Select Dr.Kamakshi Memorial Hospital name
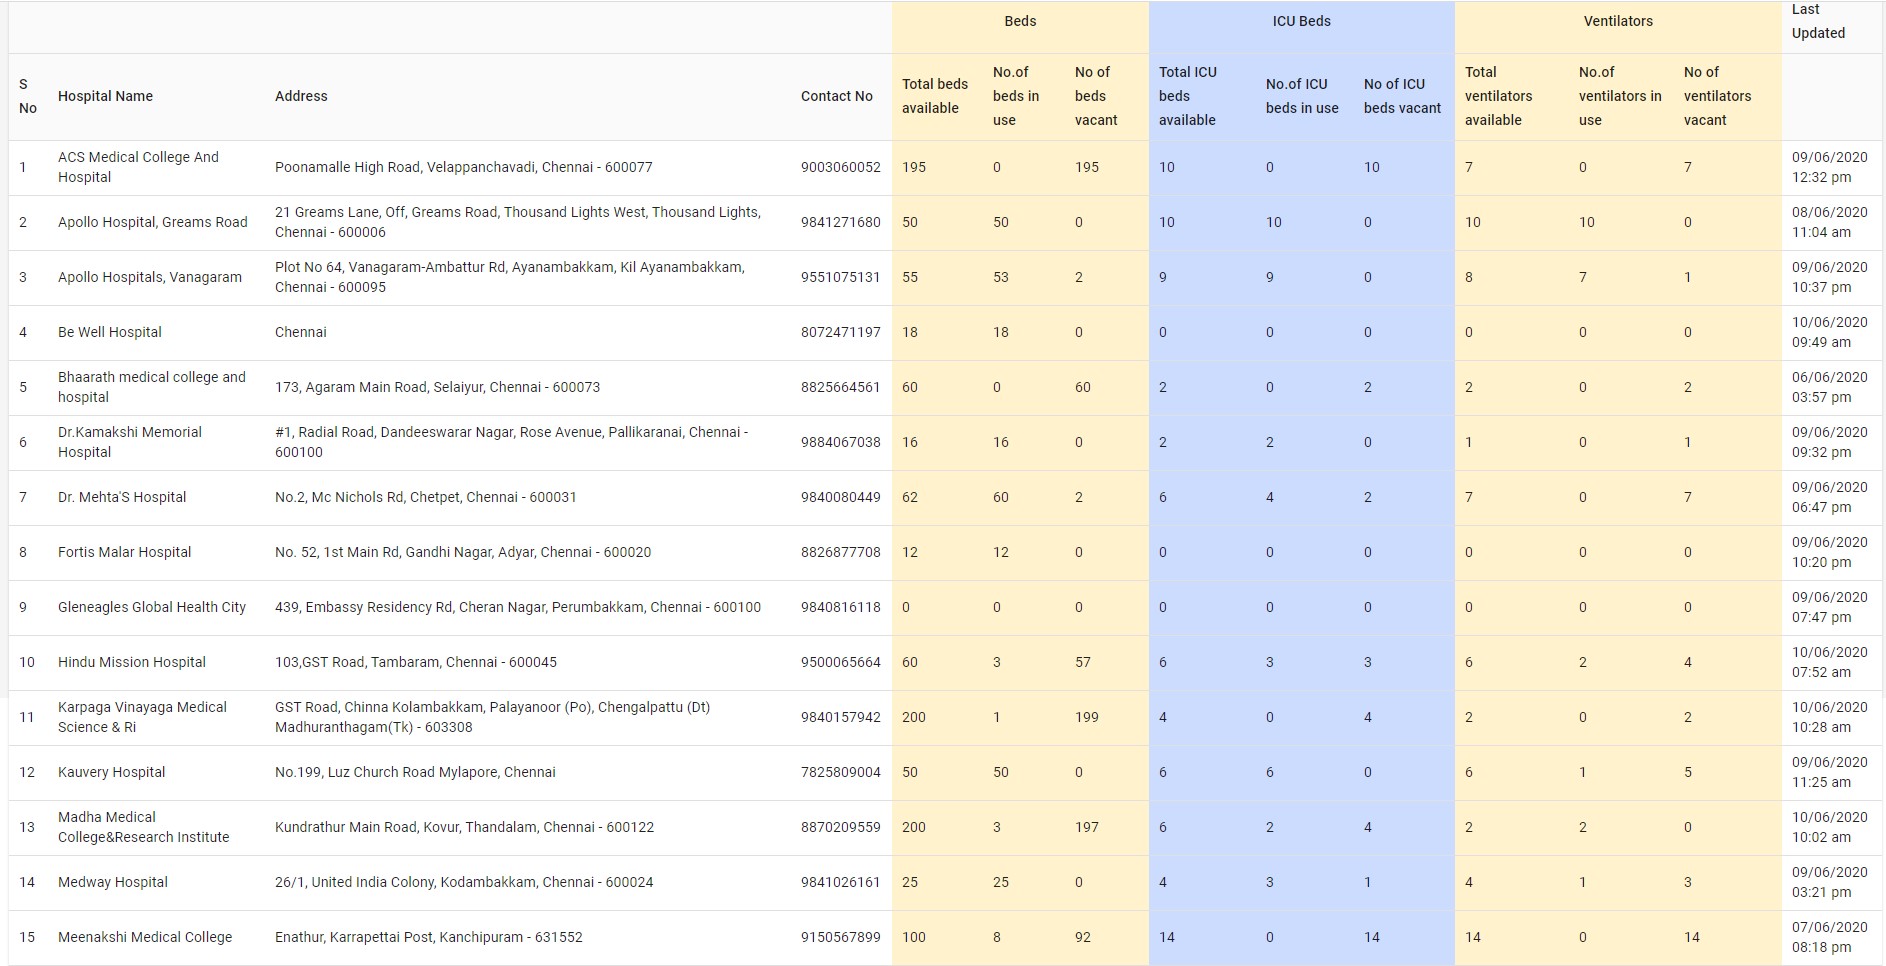Viewport: 1886px width, 966px height. pos(130,442)
